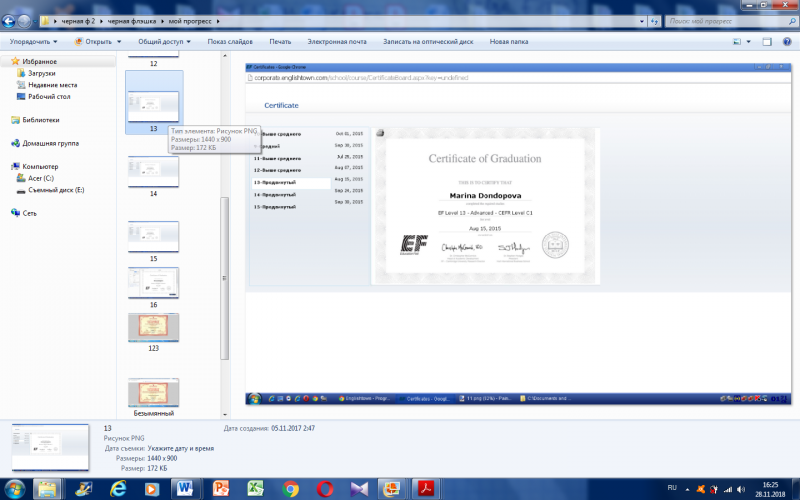Viewport: 800px width, 500px height.
Task: Open the Help question mark icon
Action: (x=787, y=42)
